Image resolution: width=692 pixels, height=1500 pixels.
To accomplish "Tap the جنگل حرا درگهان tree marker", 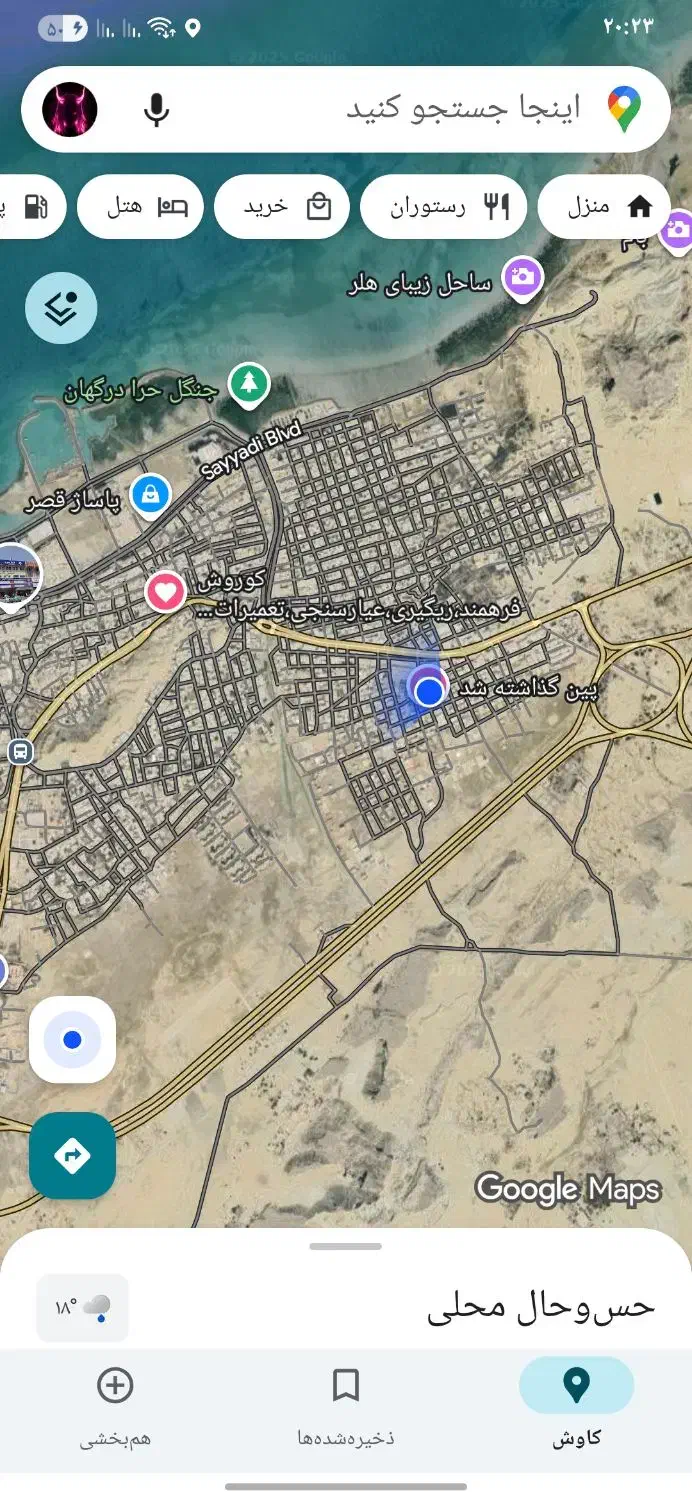I will coord(249,385).
